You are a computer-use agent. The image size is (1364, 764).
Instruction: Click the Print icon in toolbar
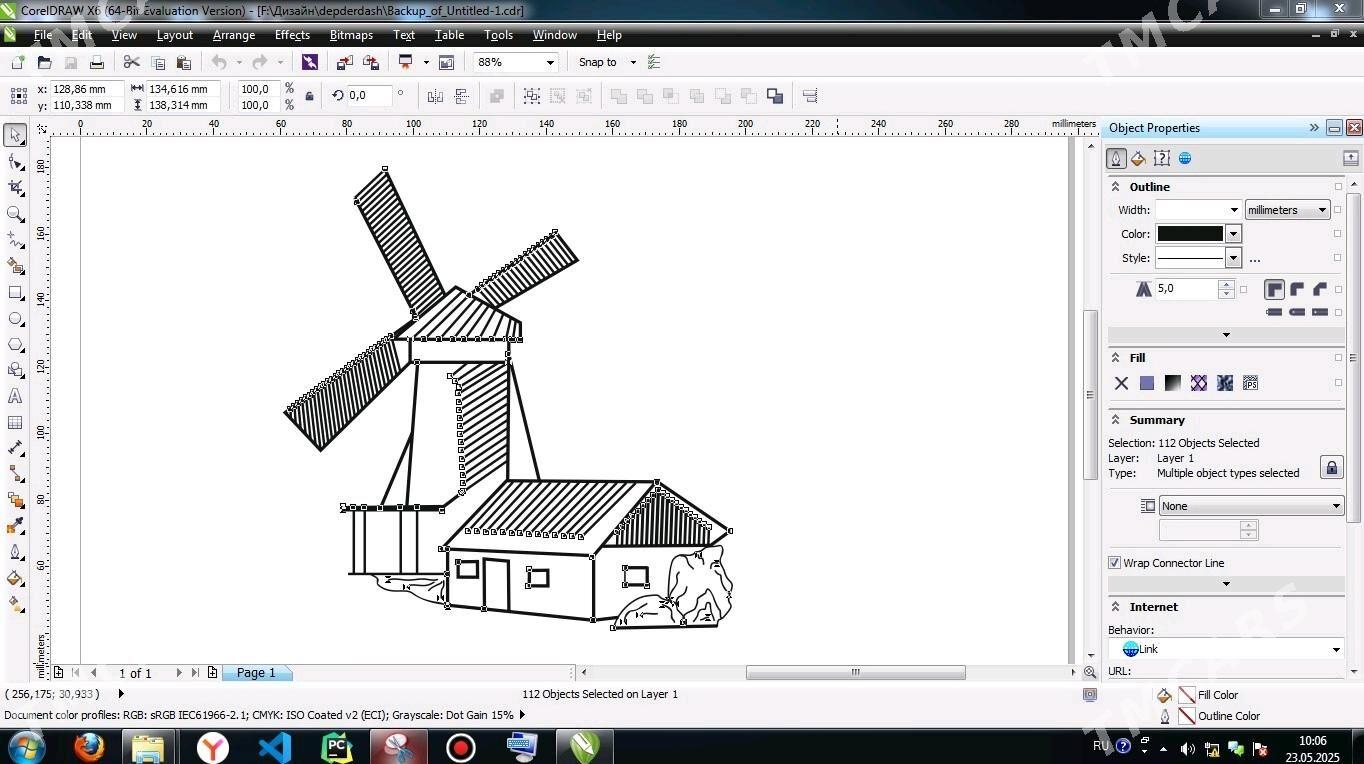[97, 62]
